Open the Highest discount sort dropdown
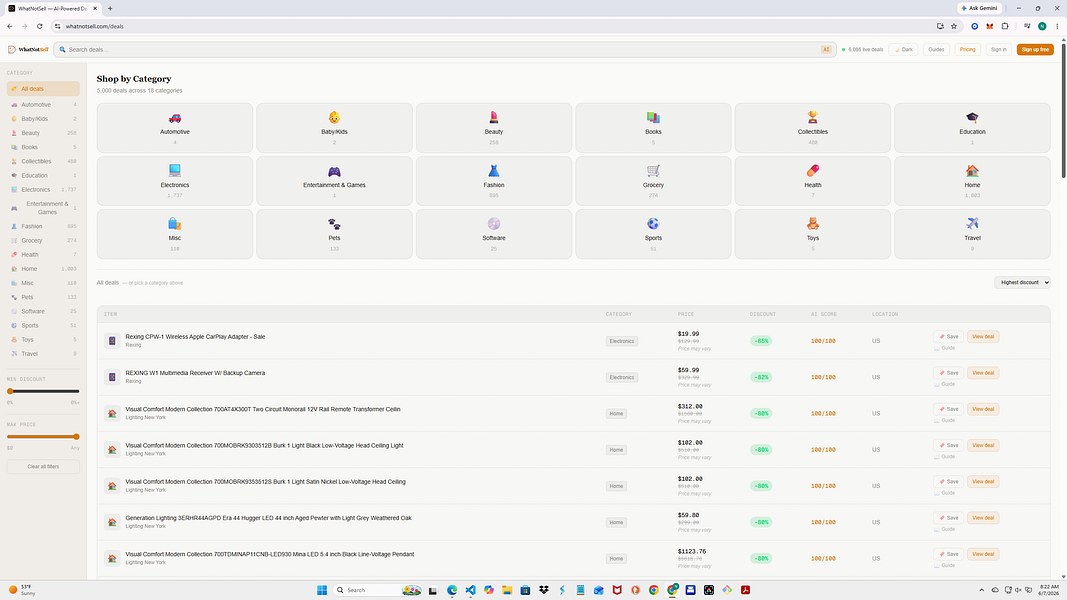Image resolution: width=1067 pixels, height=600 pixels. 1022,282
